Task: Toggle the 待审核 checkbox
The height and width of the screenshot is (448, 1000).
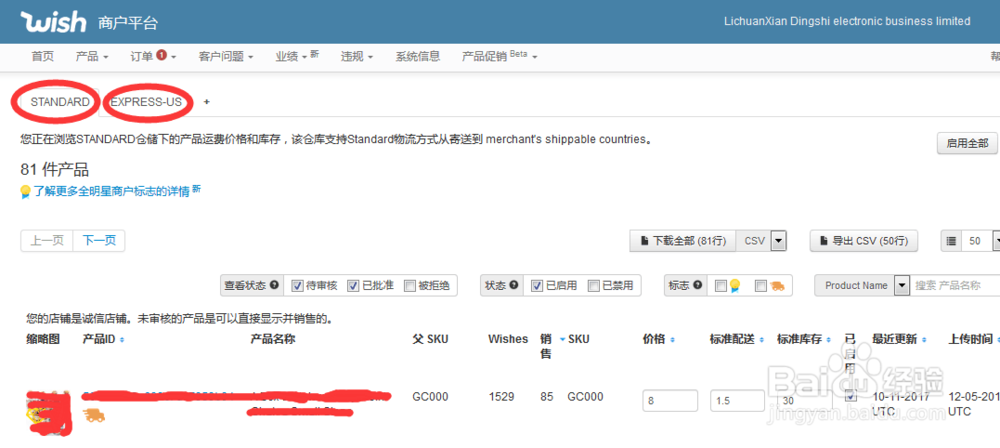Action: (x=297, y=285)
